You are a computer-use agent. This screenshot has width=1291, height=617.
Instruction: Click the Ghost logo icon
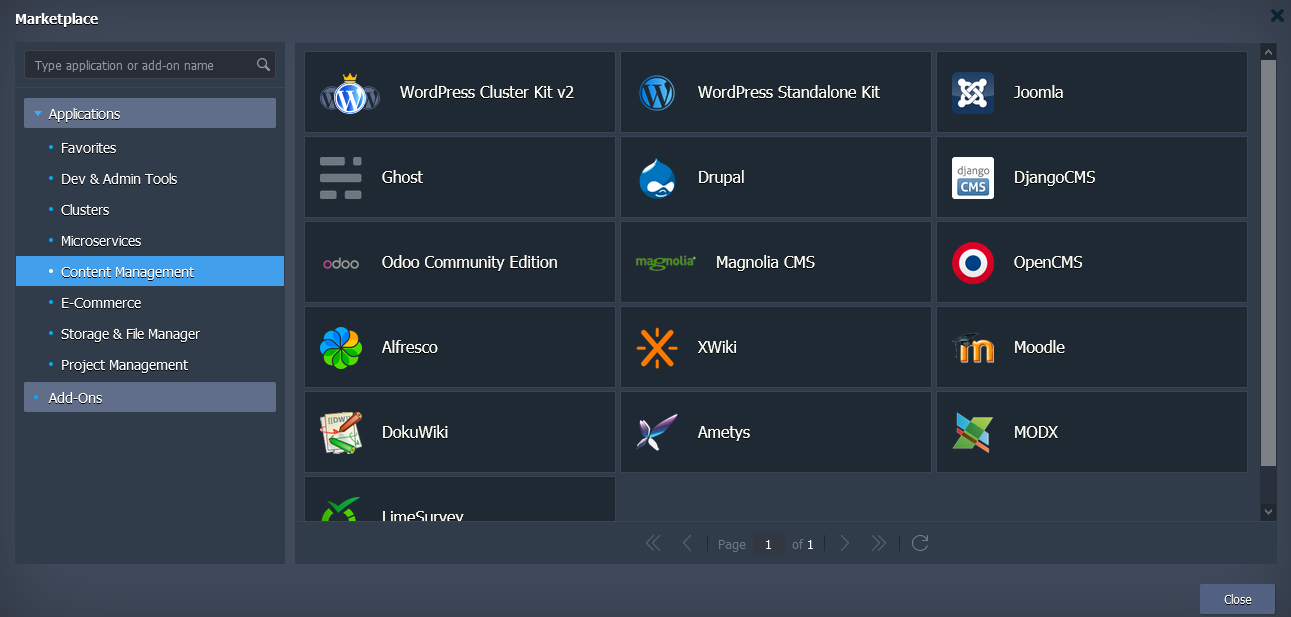click(341, 178)
